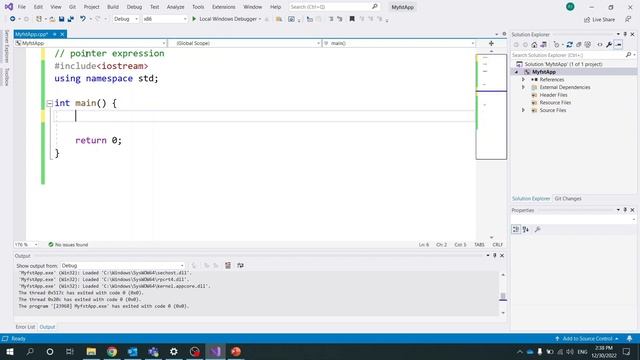Switch to the Git Changes tab
Viewport: 640px width, 360px height.
click(568, 199)
